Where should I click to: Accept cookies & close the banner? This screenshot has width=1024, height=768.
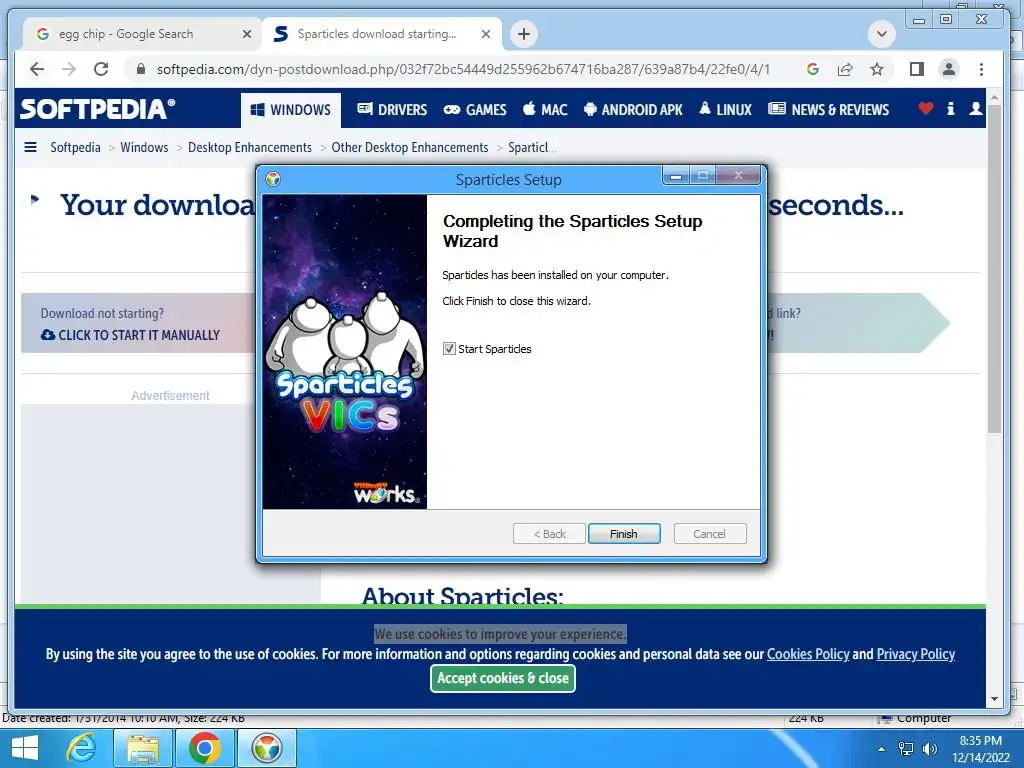(503, 678)
